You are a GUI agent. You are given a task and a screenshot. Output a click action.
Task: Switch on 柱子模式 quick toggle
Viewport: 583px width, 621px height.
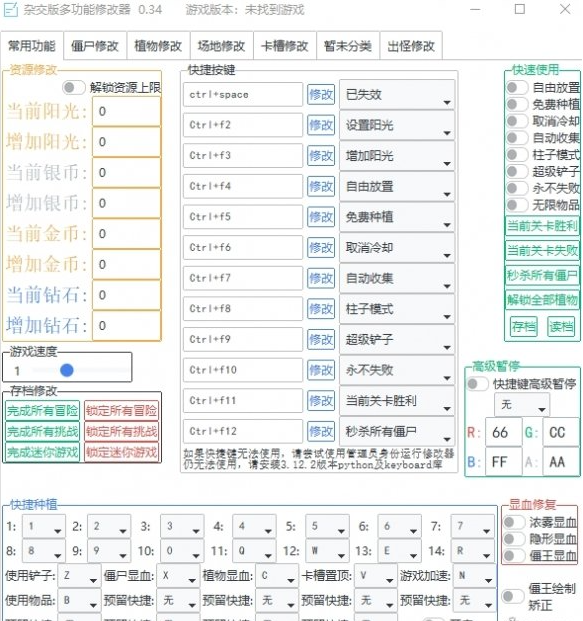(517, 154)
